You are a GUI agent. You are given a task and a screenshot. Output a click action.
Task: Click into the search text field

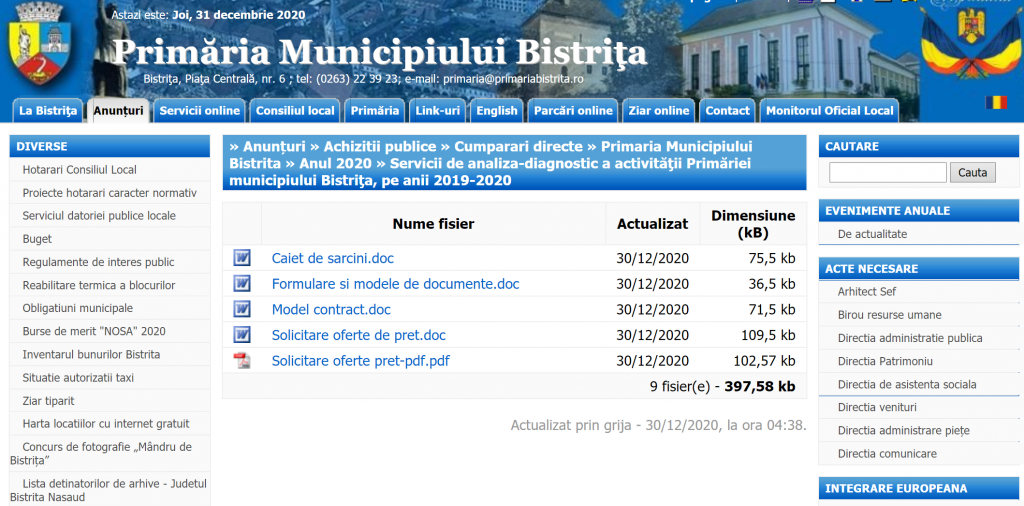pyautogui.click(x=887, y=172)
